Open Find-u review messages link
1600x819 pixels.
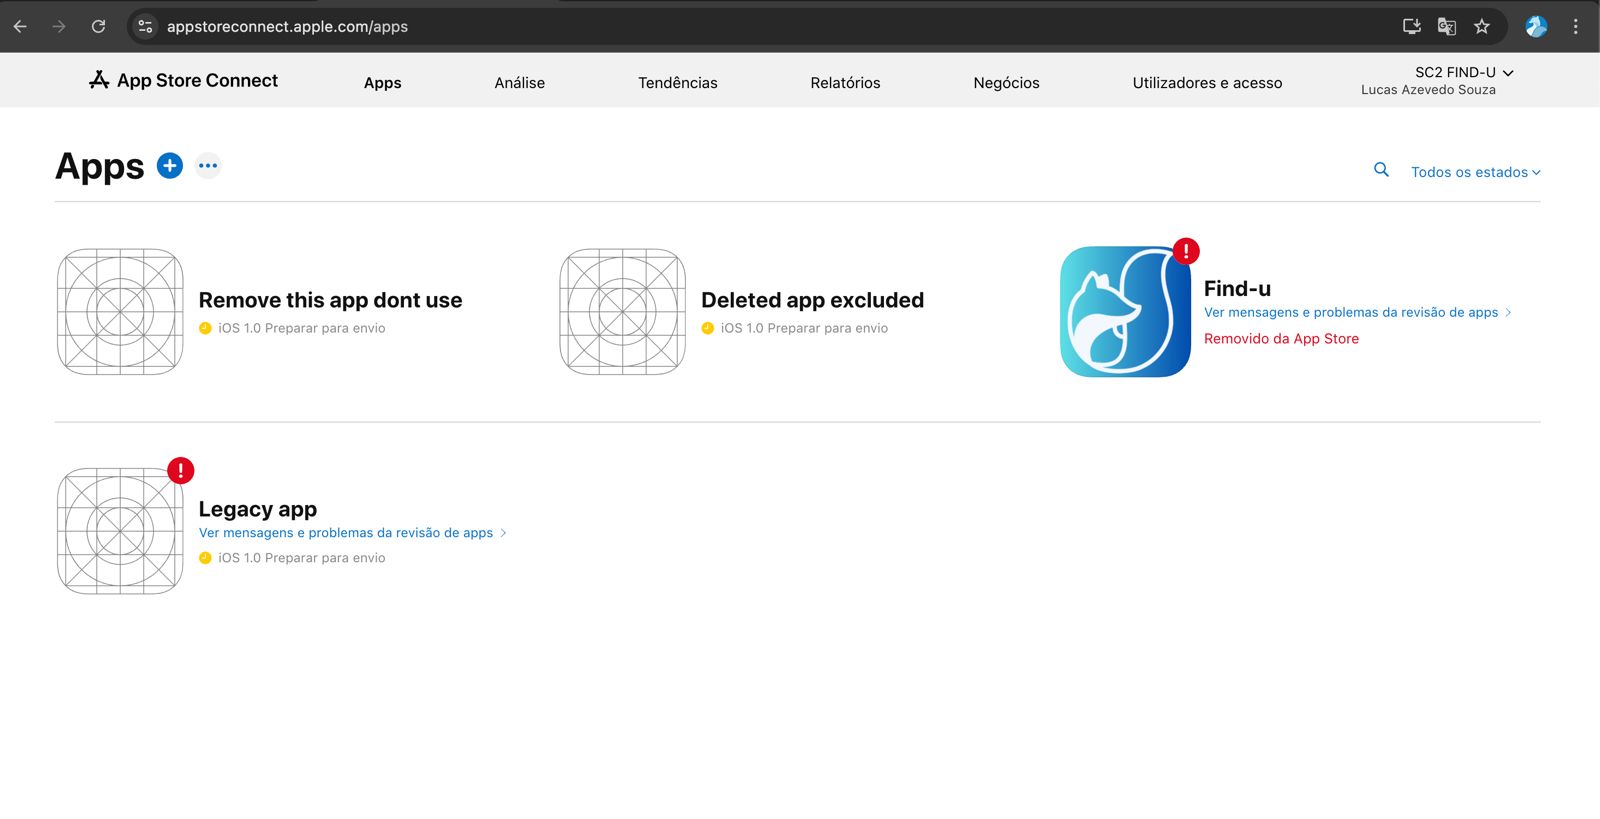point(1351,313)
